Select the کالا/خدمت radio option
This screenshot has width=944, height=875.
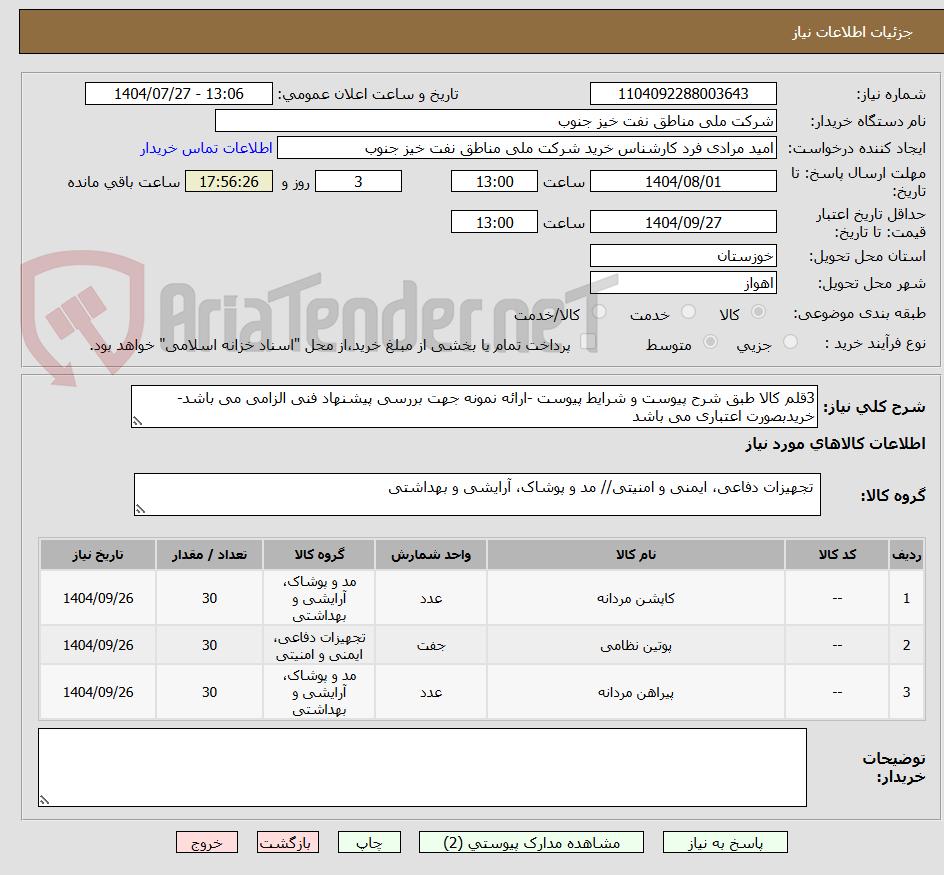click(x=599, y=311)
